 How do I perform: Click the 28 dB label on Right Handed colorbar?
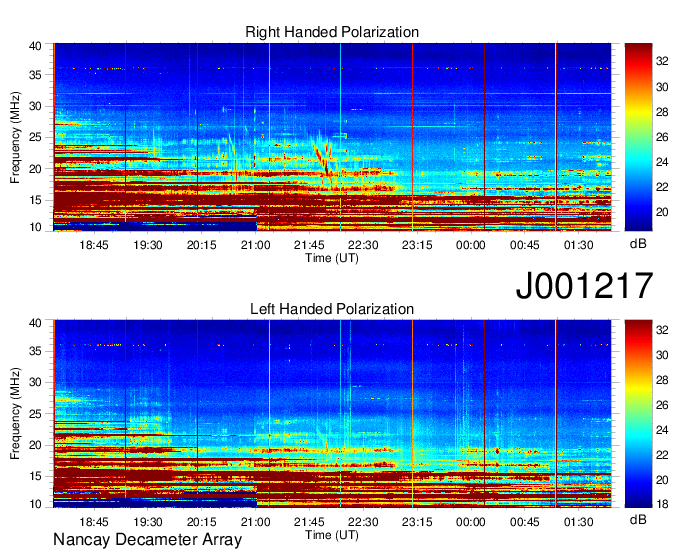(662, 112)
